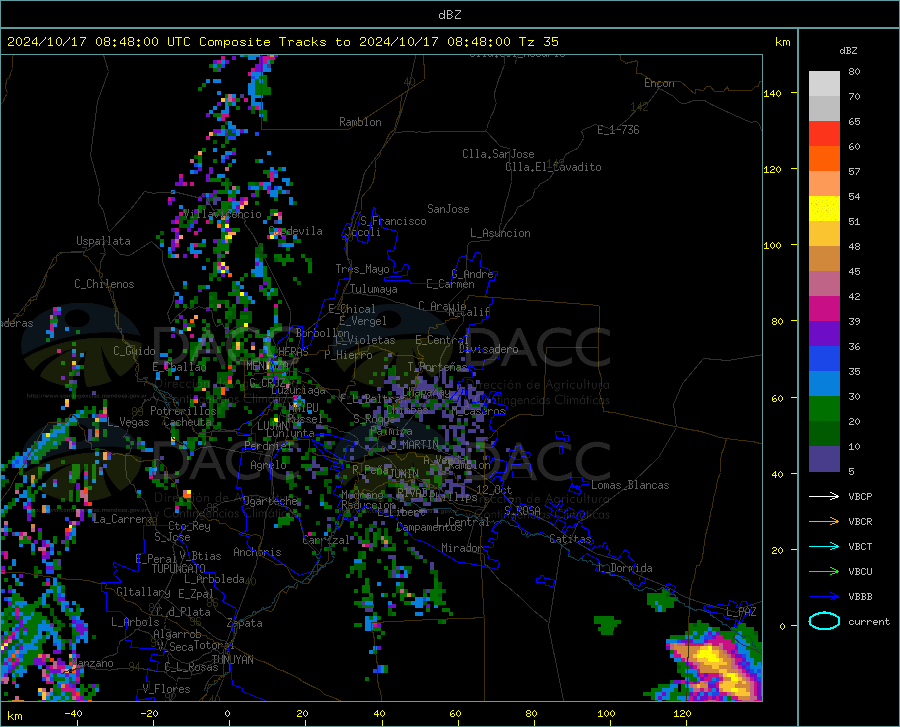Image resolution: width=900 pixels, height=727 pixels.
Task: Select the royal blue 35-36 dBZ swatch
Action: pyautogui.click(x=824, y=359)
